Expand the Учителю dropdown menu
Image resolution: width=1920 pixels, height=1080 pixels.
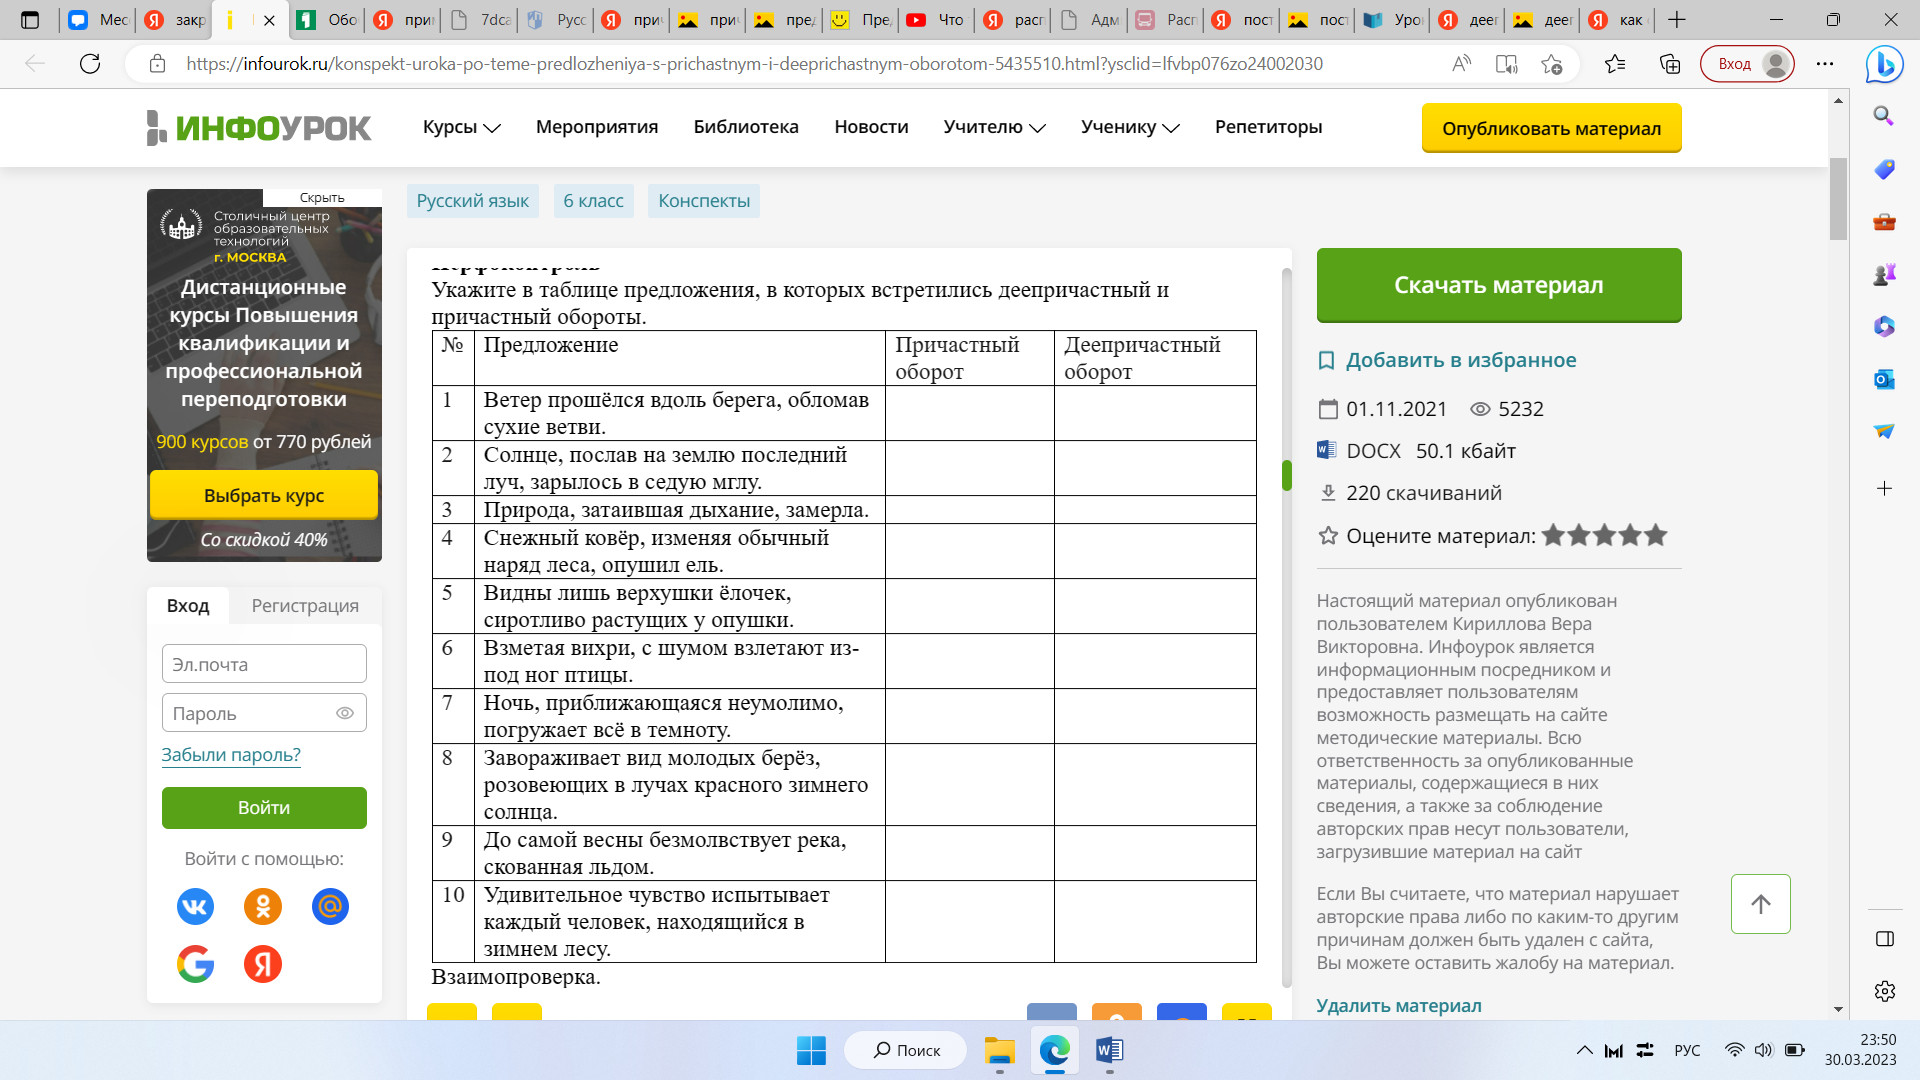994,127
